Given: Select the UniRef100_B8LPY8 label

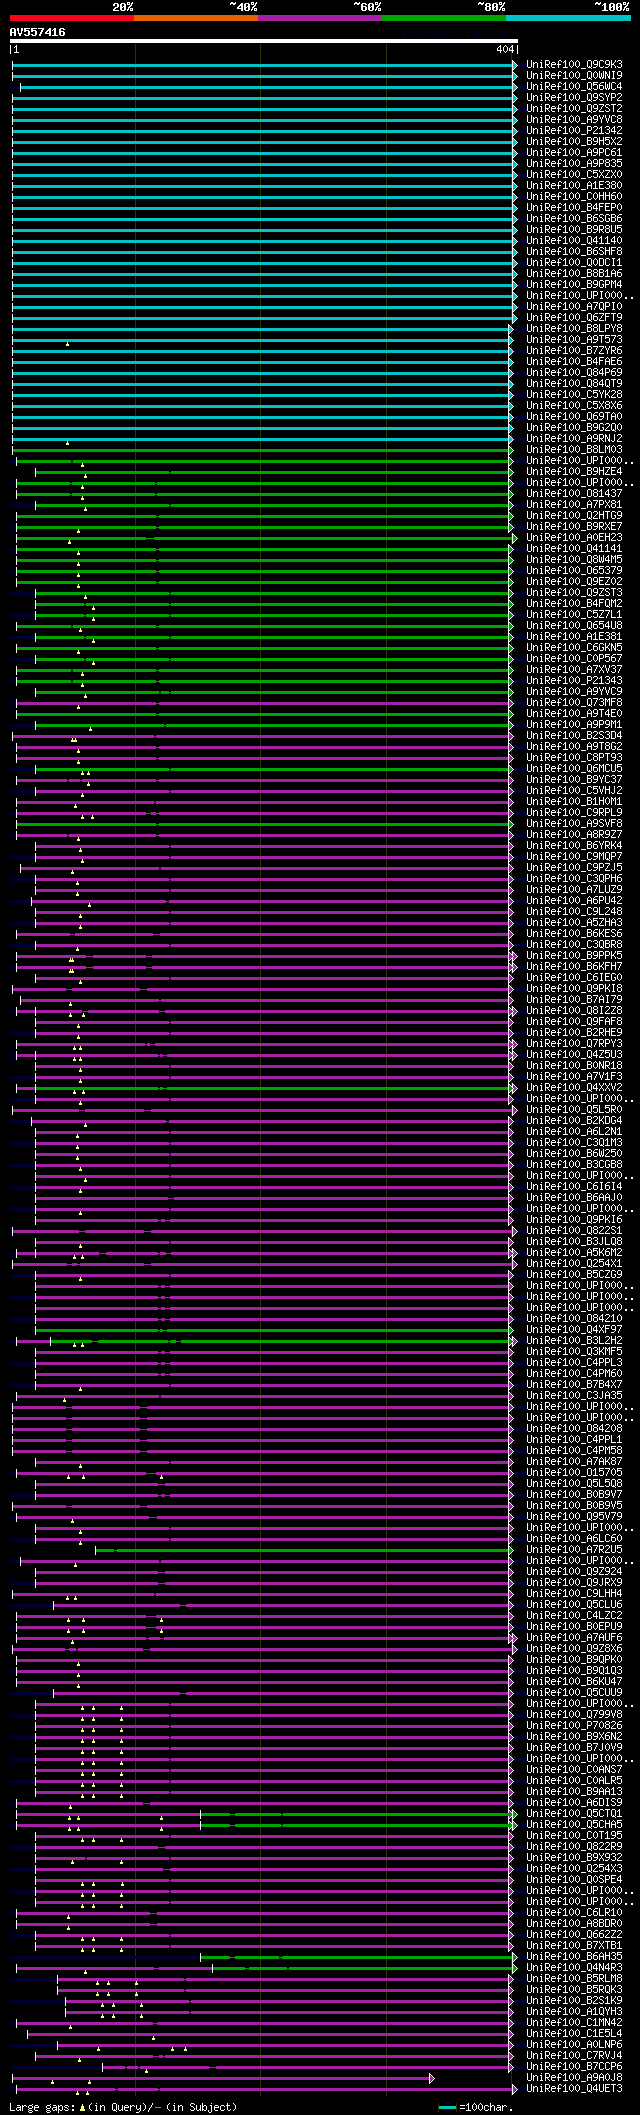Looking at the screenshot, I should [x=574, y=329].
